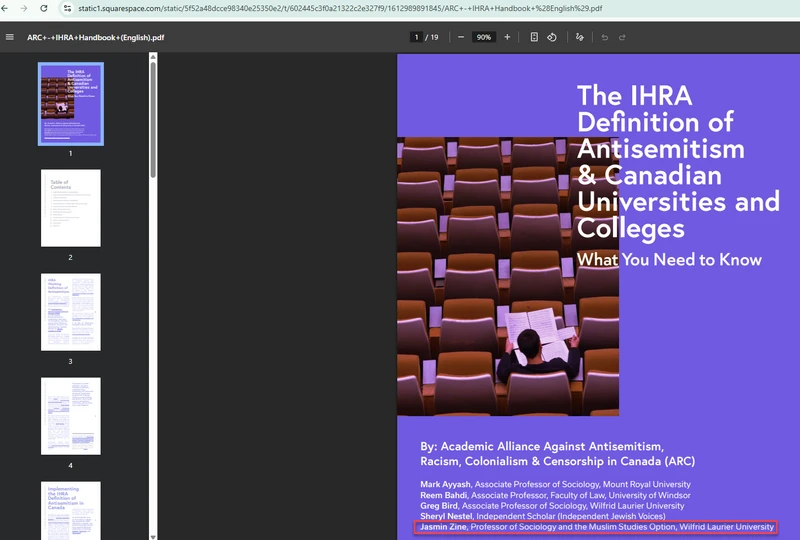Screen dimensions: 800x540
Task: Redo the last annotation
Action: pos(622,37)
